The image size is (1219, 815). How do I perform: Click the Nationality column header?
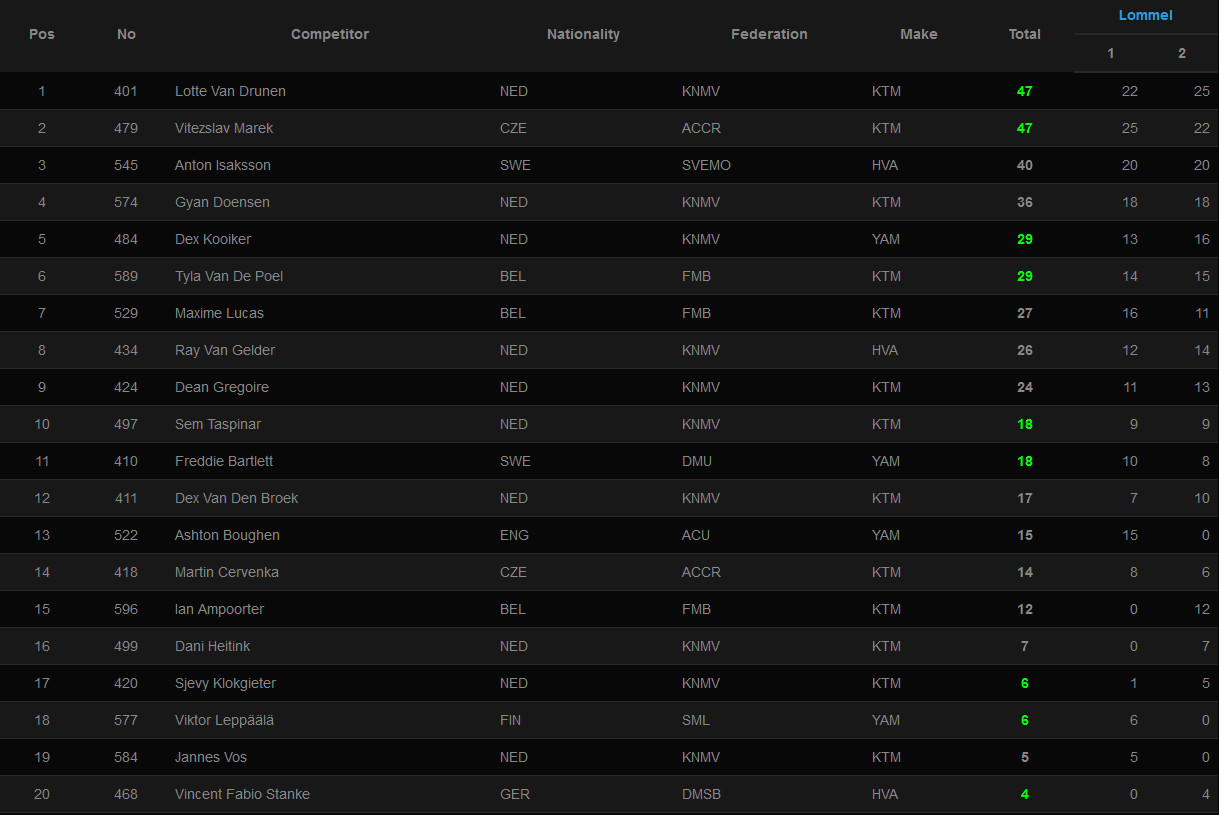click(583, 34)
